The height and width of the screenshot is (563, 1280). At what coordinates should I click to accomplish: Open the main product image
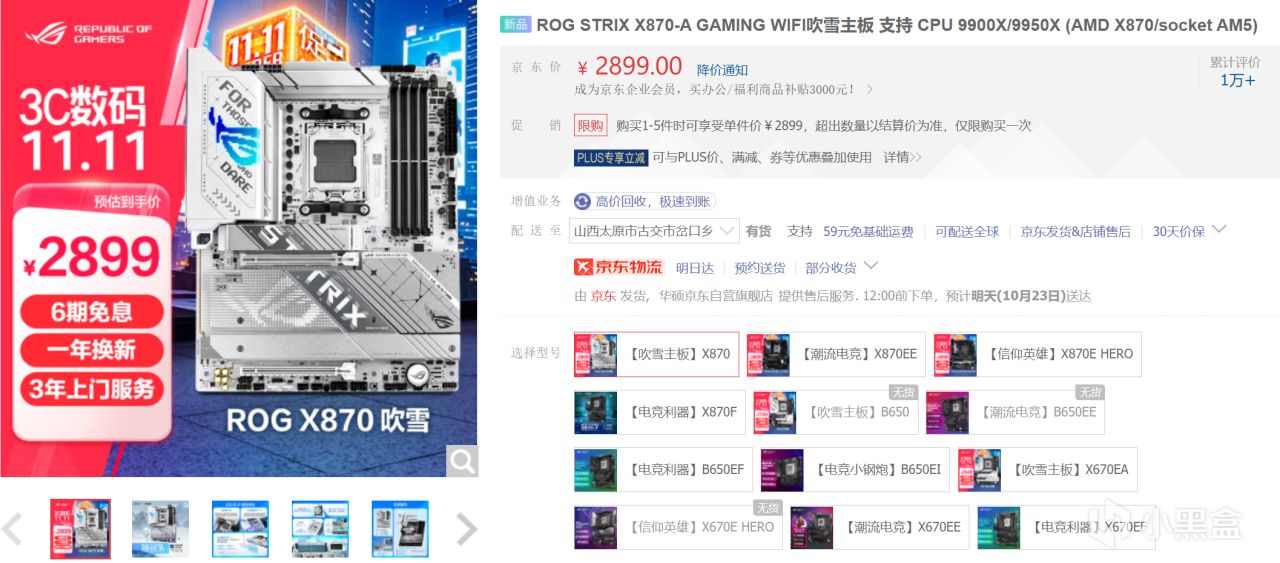pos(239,238)
